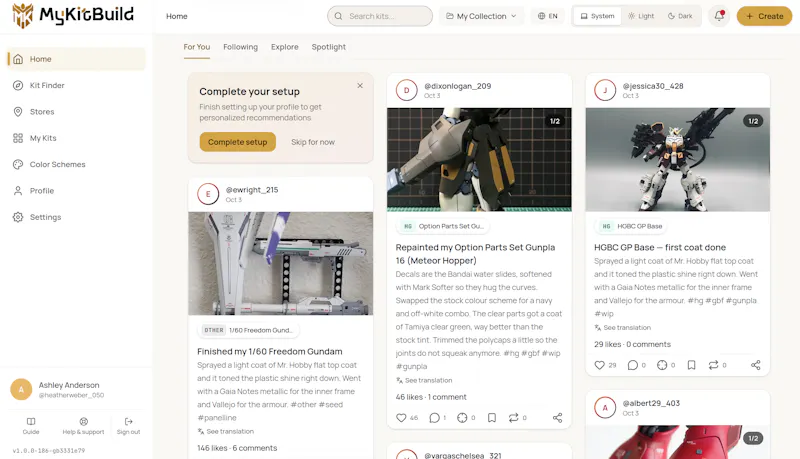Click the MyKitBuild logo
Image resolution: width=800 pixels, height=459 pixels.
click(x=73, y=15)
